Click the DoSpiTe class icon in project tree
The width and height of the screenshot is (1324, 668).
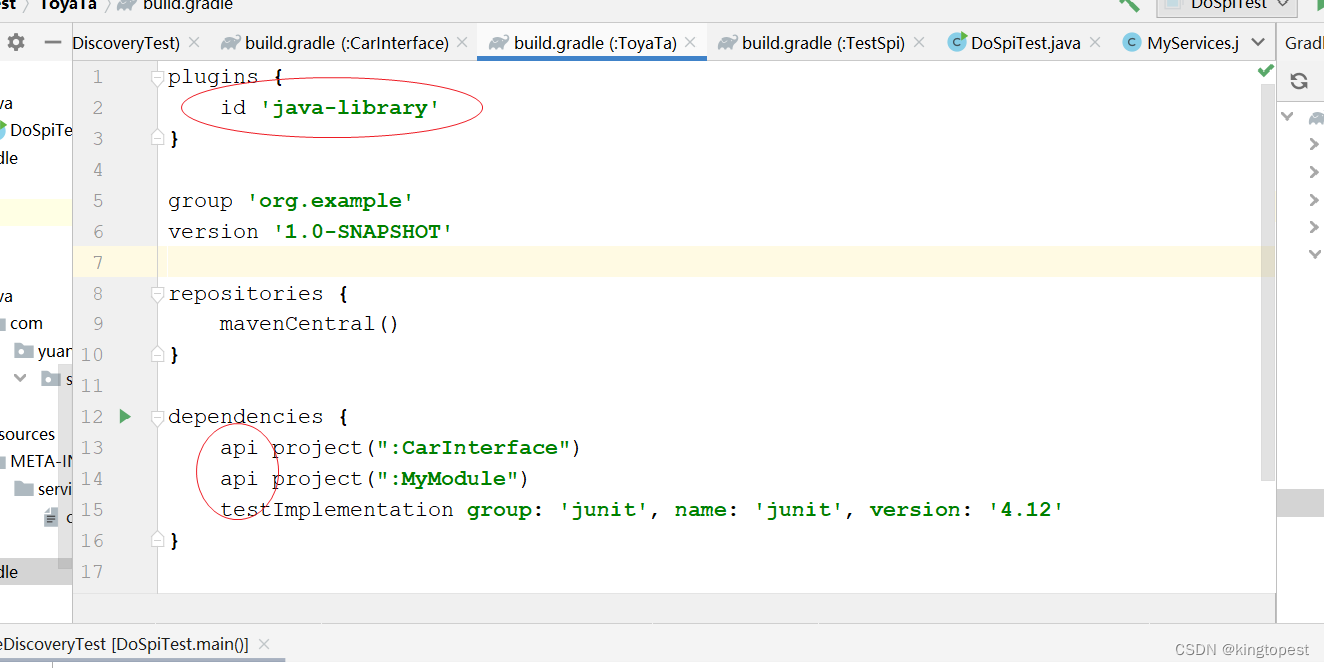(2, 130)
